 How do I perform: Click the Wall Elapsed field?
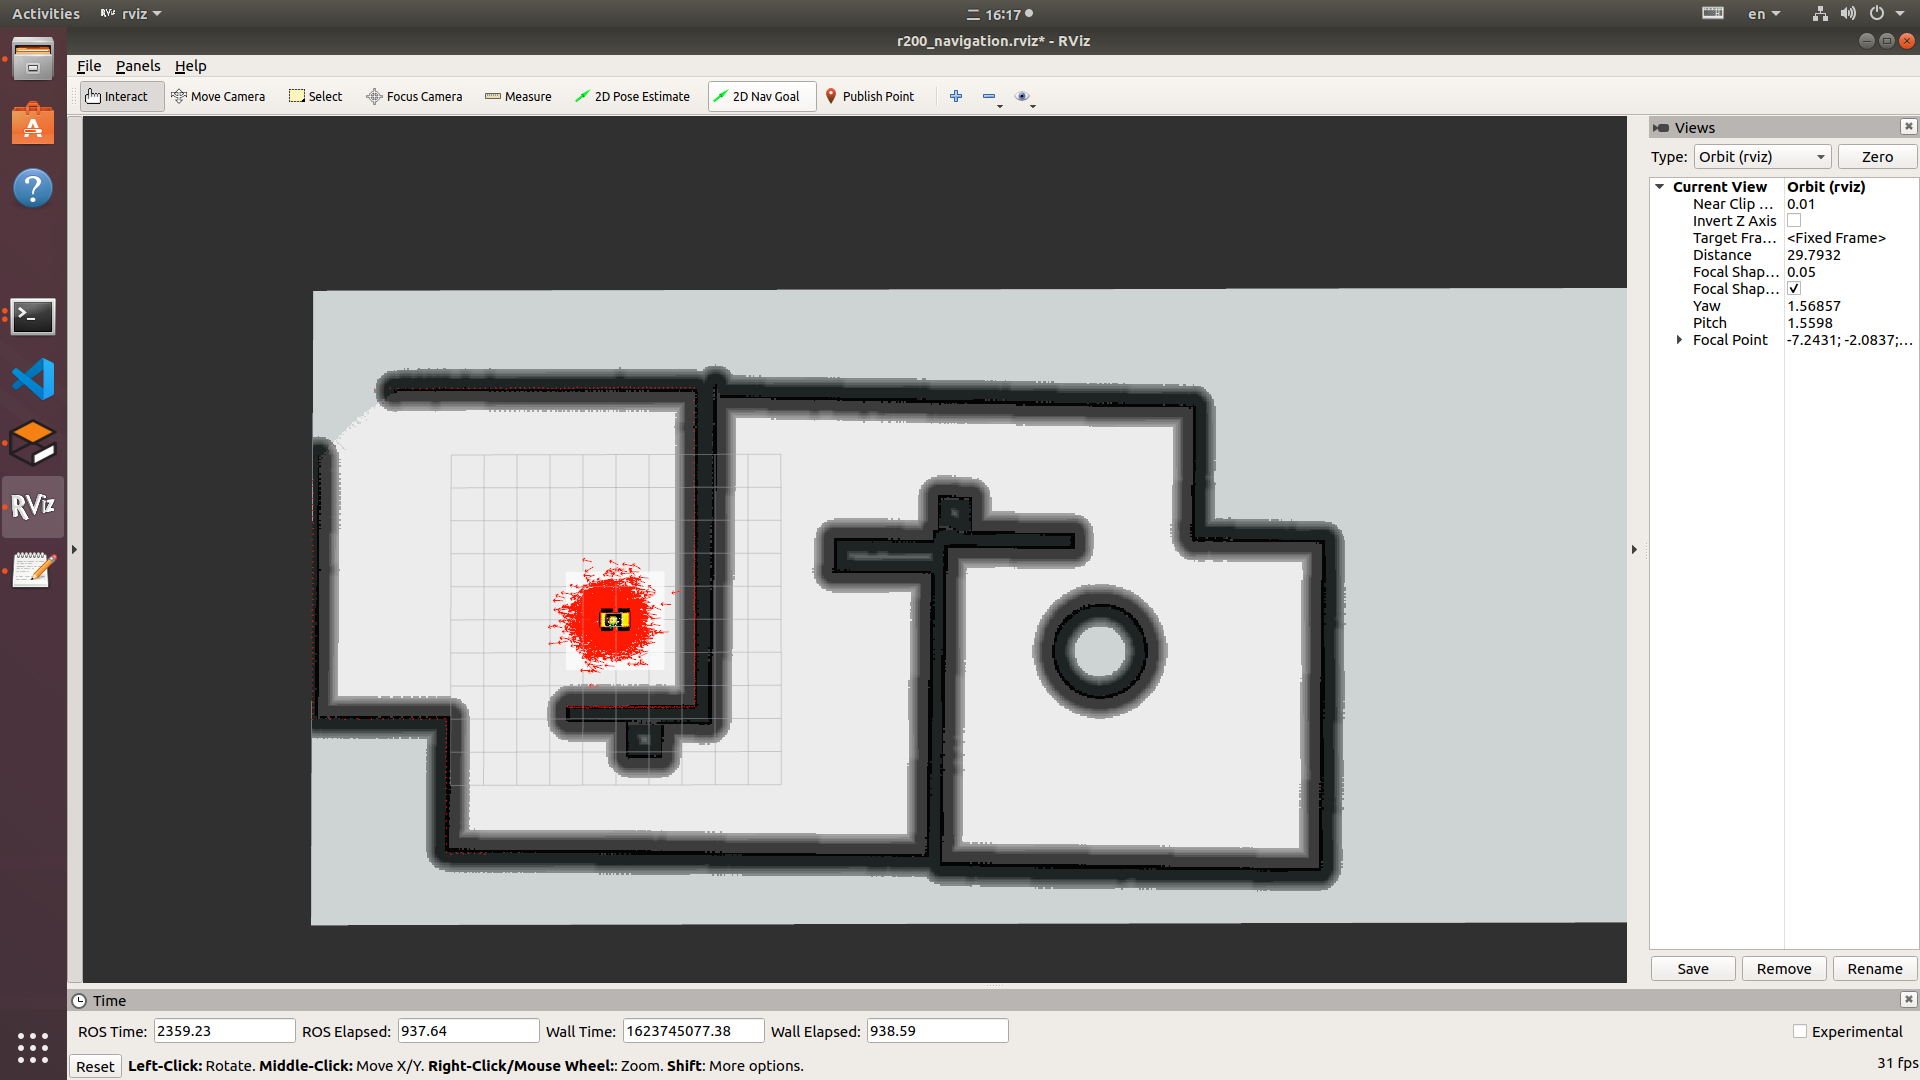(x=937, y=1031)
